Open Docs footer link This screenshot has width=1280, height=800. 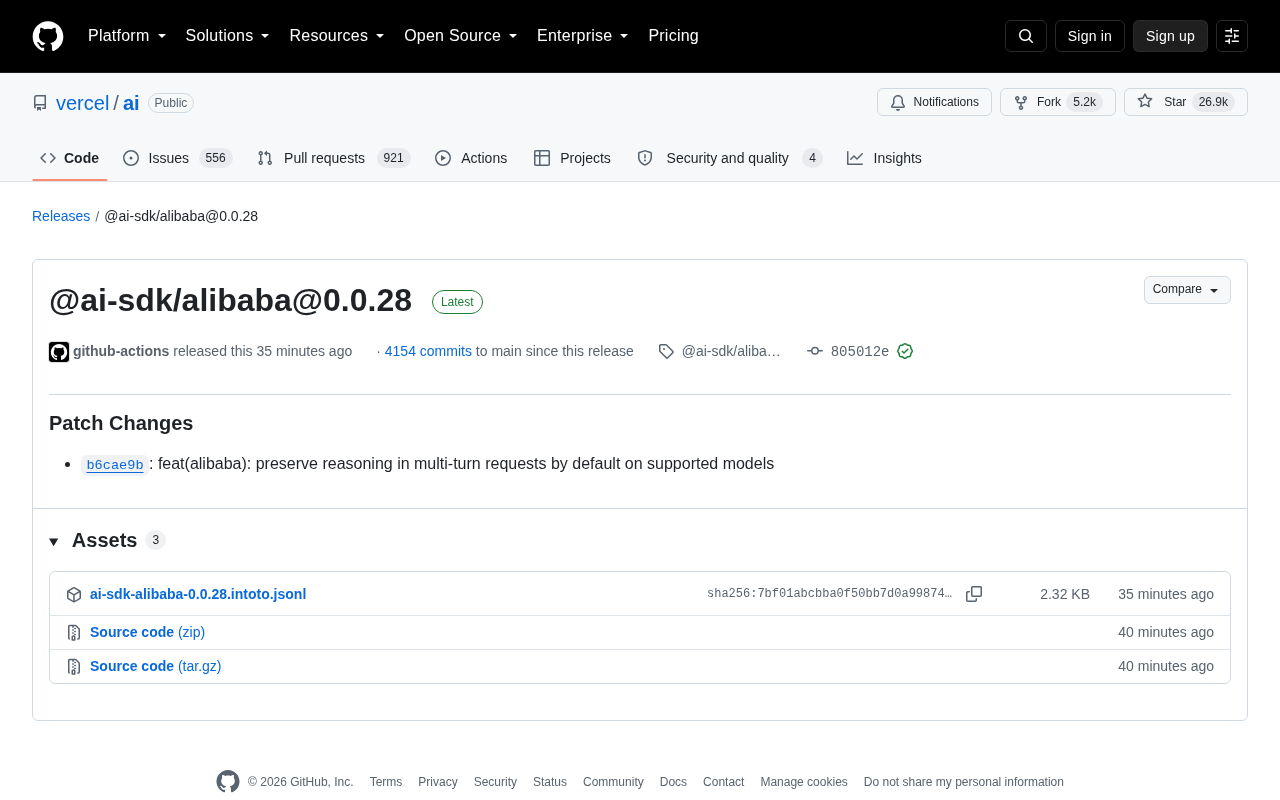click(673, 782)
